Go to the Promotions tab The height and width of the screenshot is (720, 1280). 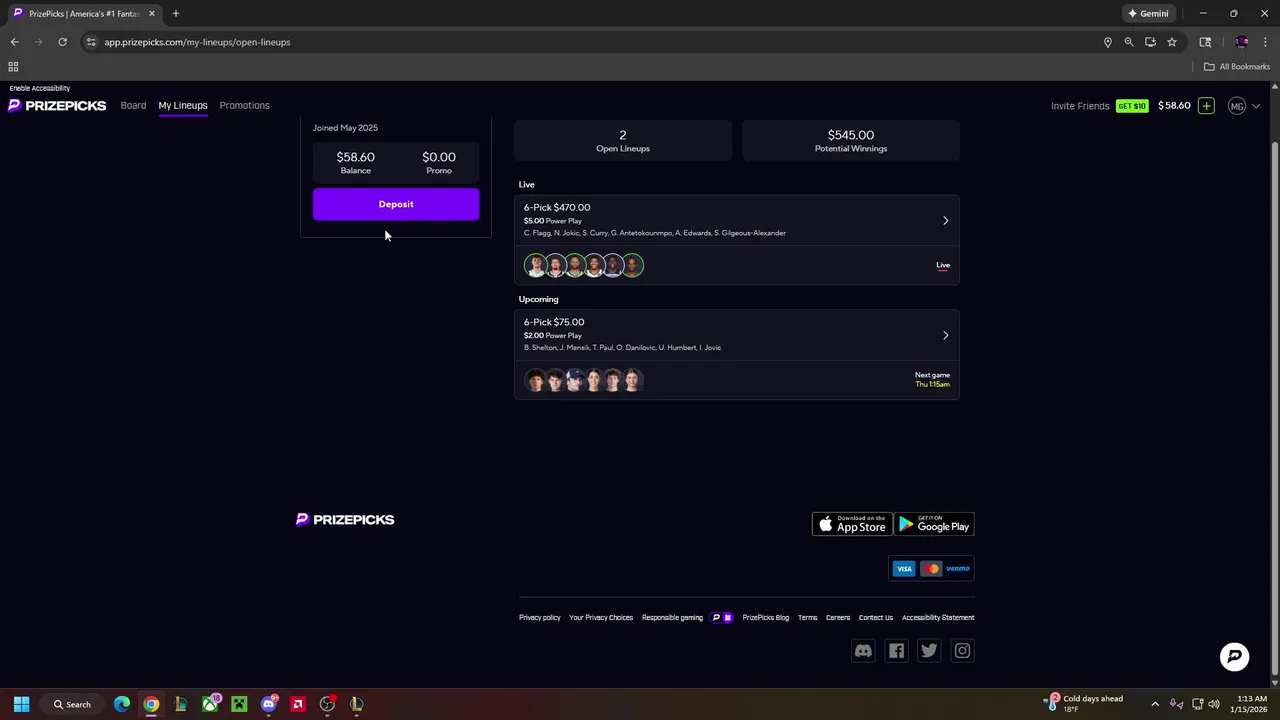coord(244,105)
